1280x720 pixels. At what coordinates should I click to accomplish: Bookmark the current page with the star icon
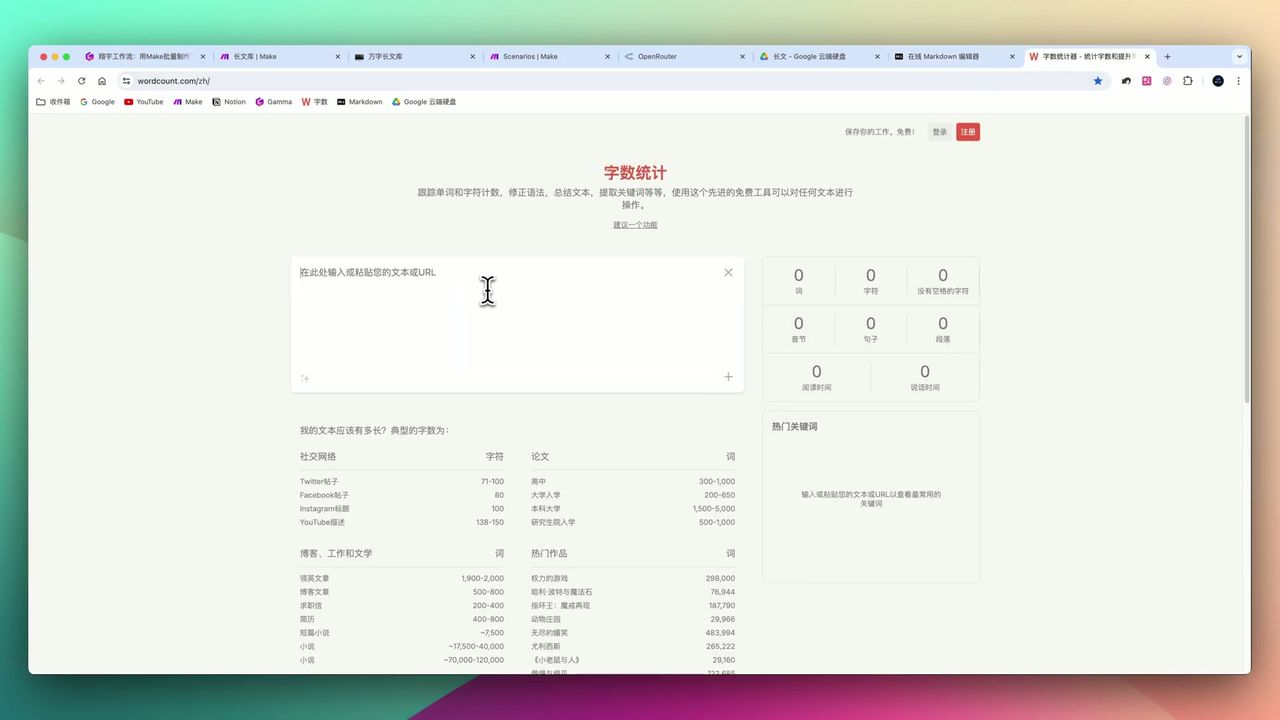tap(1098, 80)
